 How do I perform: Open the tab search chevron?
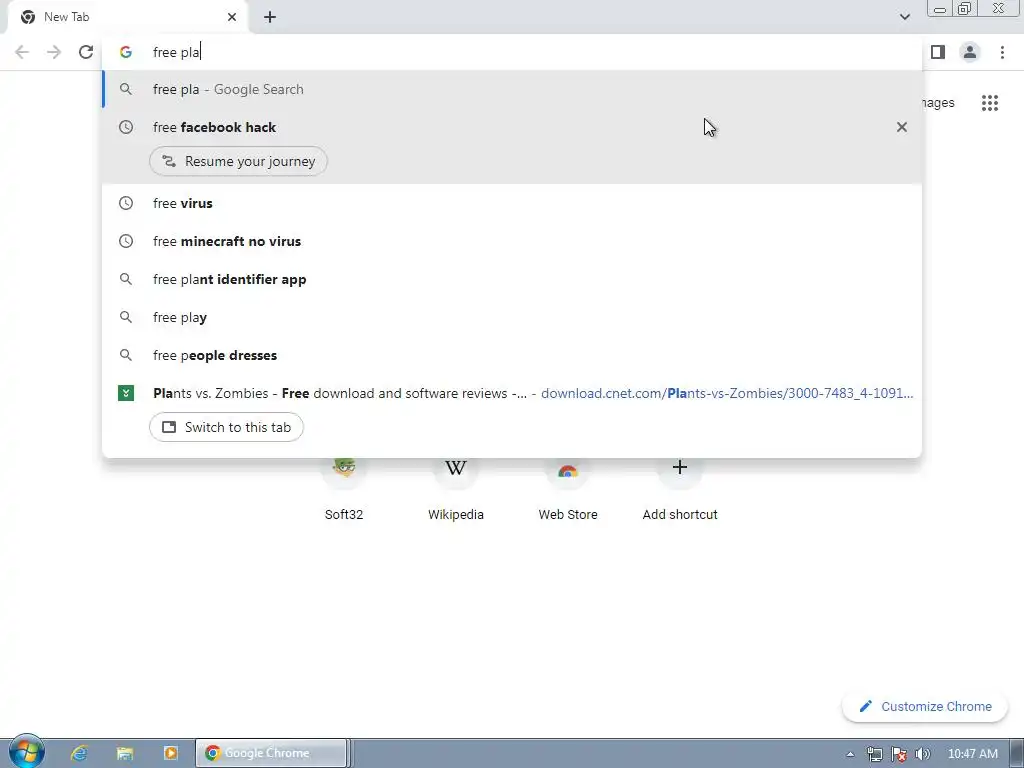pos(904,17)
